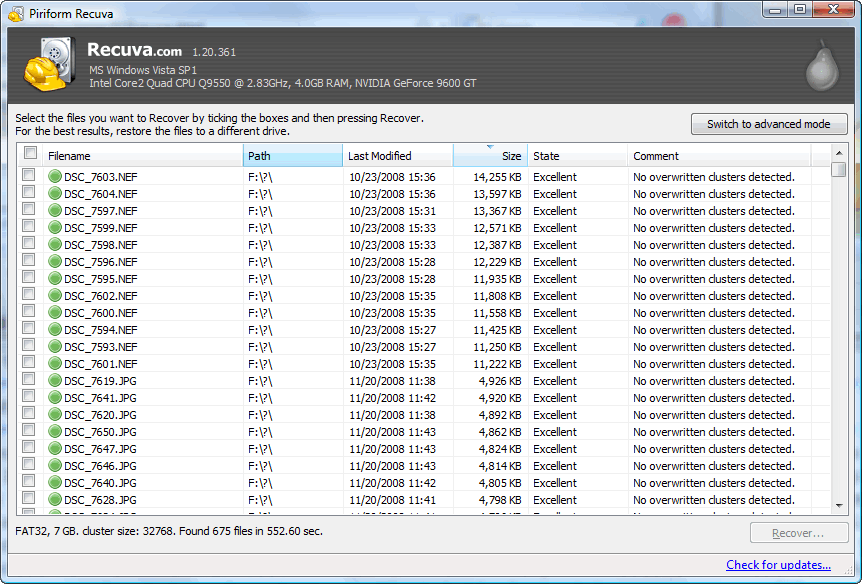Select the checkbox for DSC_7601.NEF

pyautogui.click(x=29, y=362)
